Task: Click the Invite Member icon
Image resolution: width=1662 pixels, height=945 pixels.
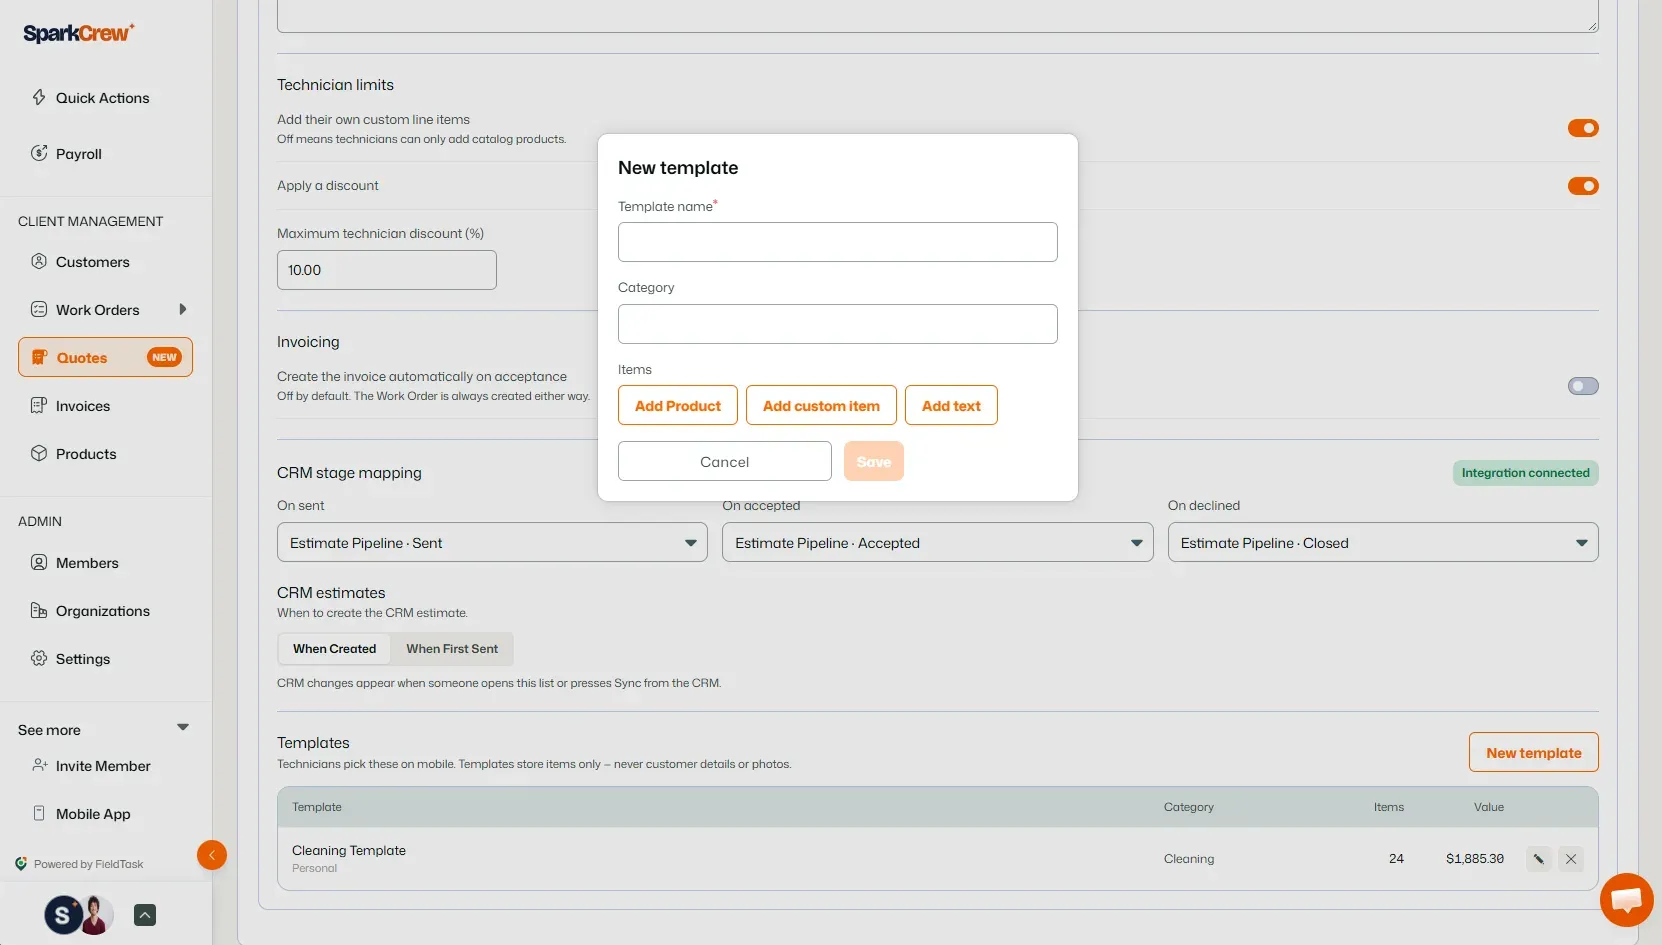Action: [39, 765]
